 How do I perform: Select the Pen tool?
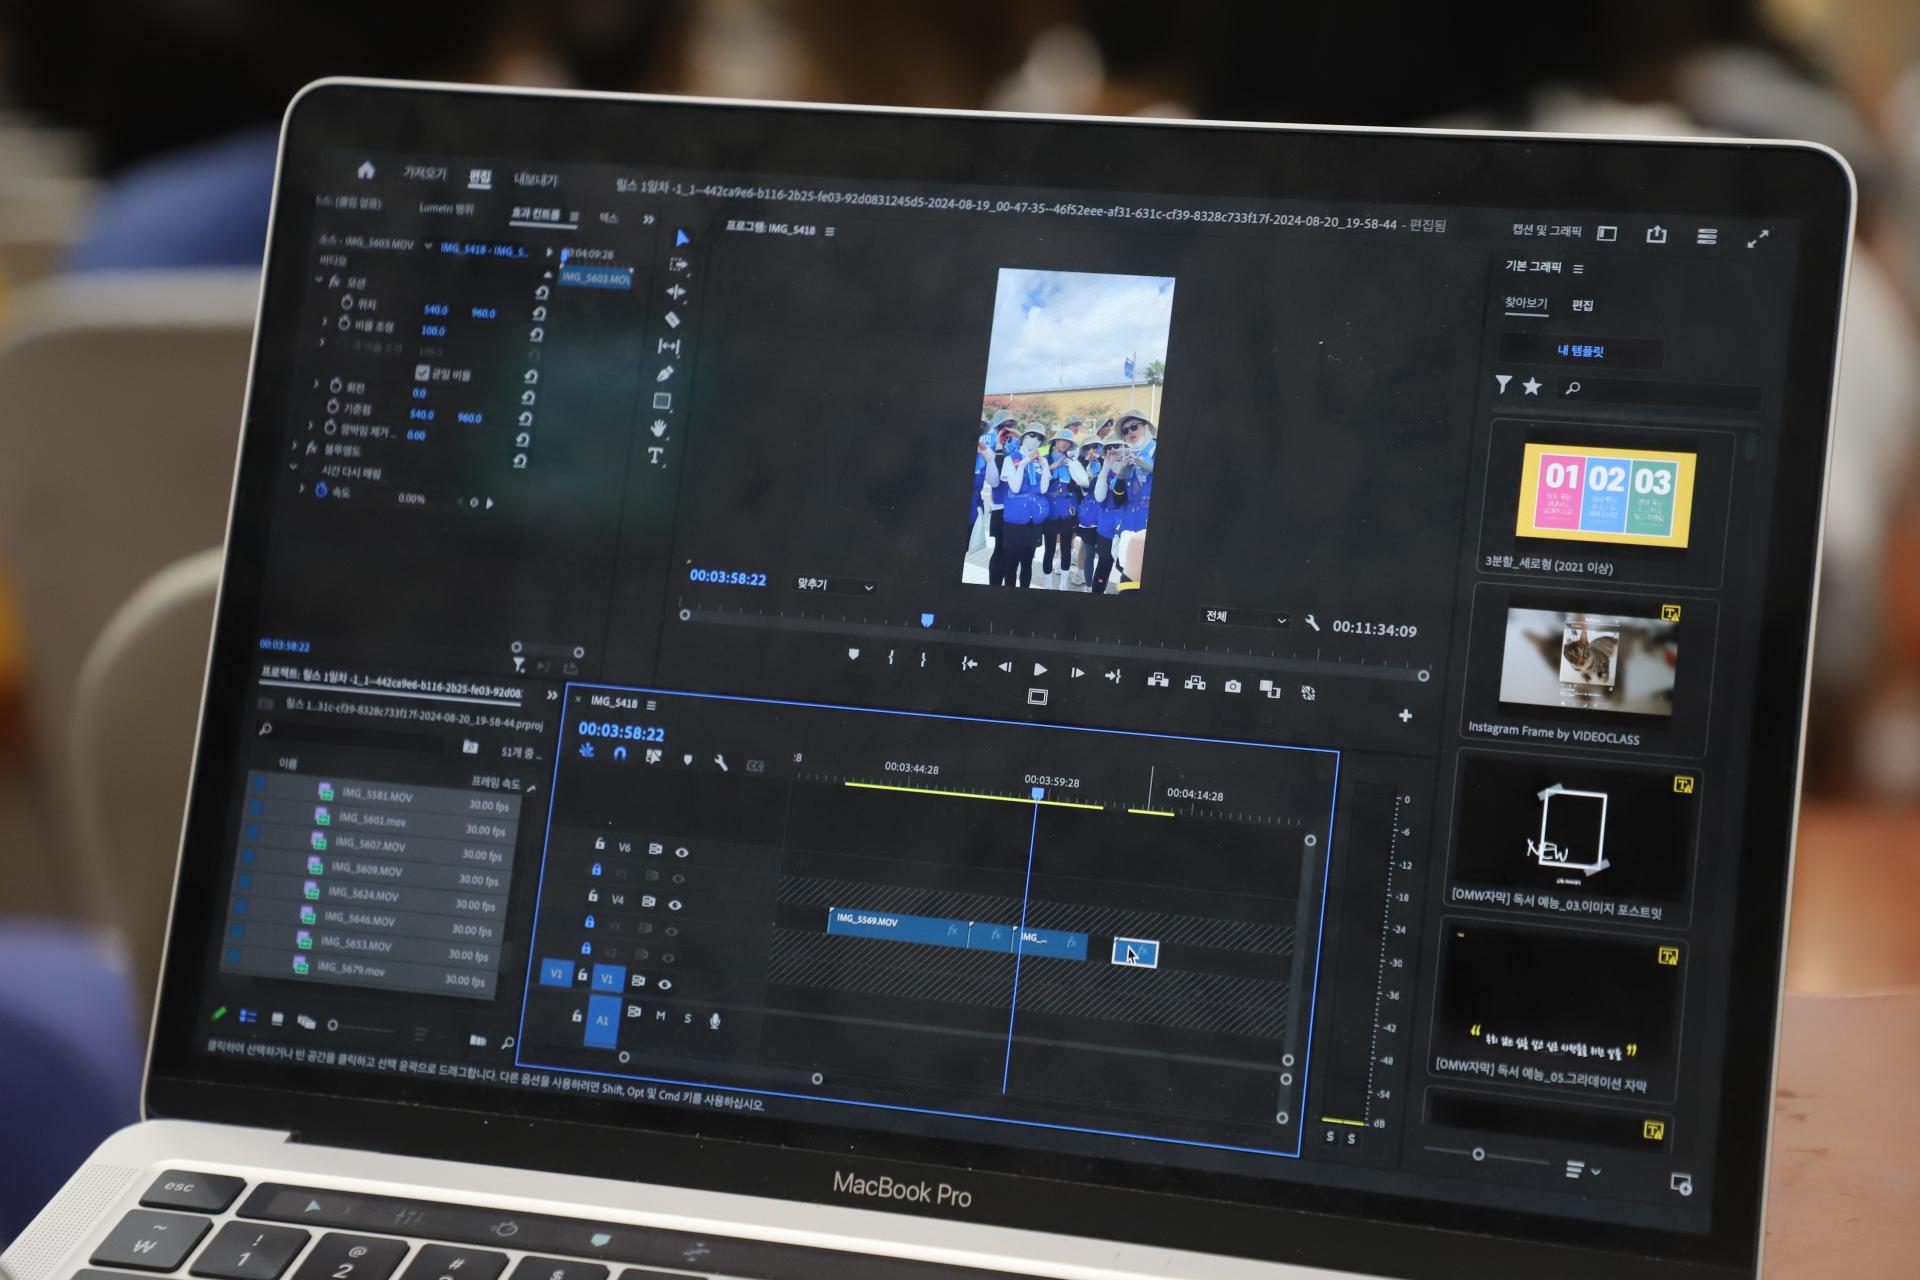[x=665, y=373]
